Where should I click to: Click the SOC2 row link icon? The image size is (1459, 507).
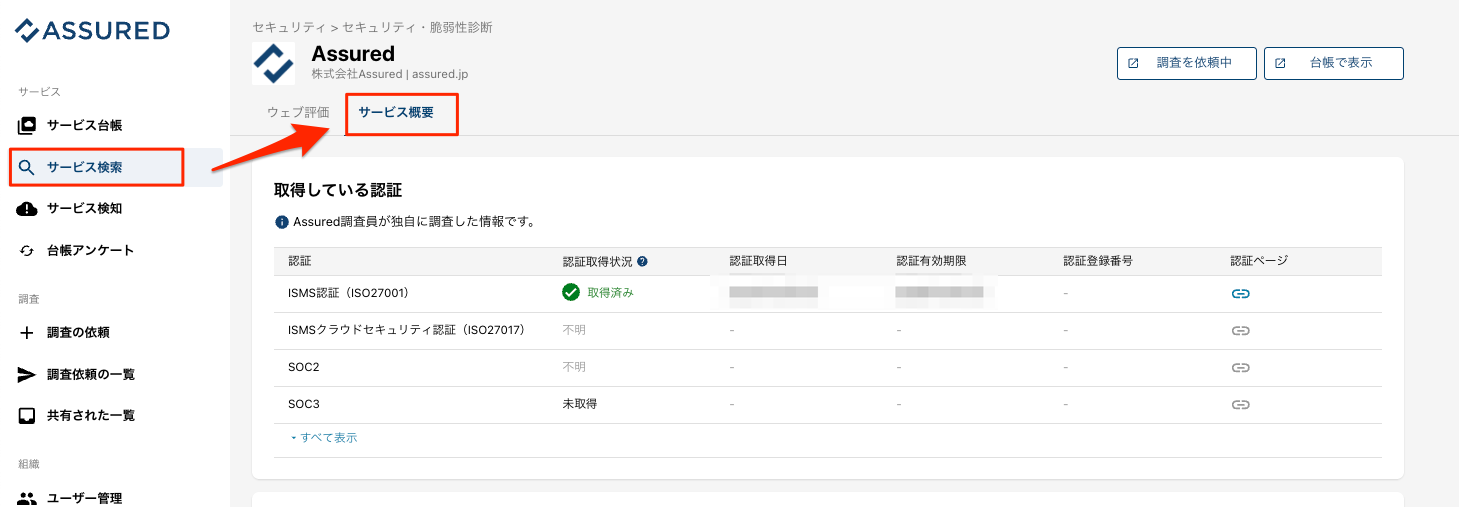click(x=1240, y=367)
